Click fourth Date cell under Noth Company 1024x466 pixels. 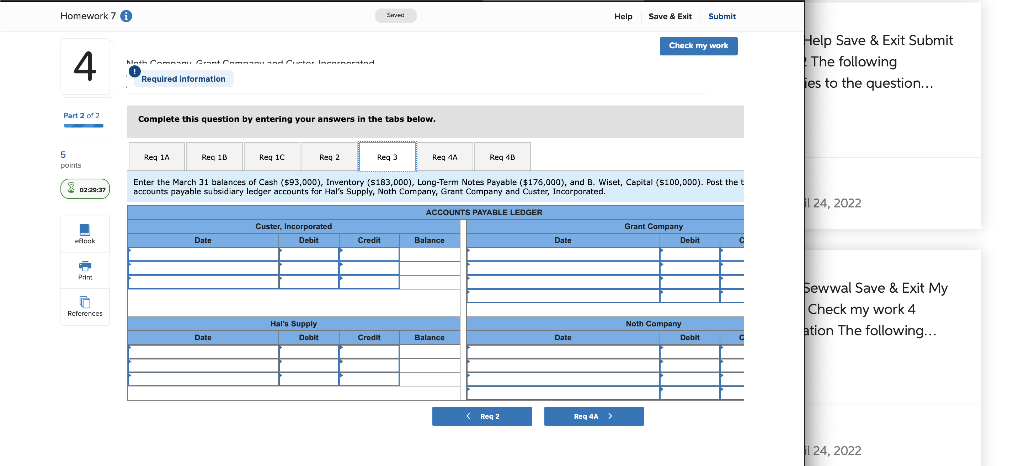(563, 393)
